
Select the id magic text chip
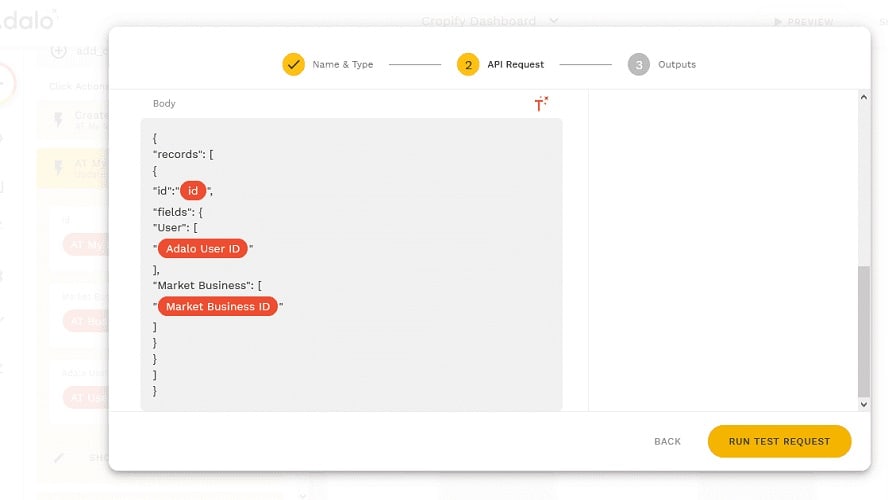(x=193, y=191)
